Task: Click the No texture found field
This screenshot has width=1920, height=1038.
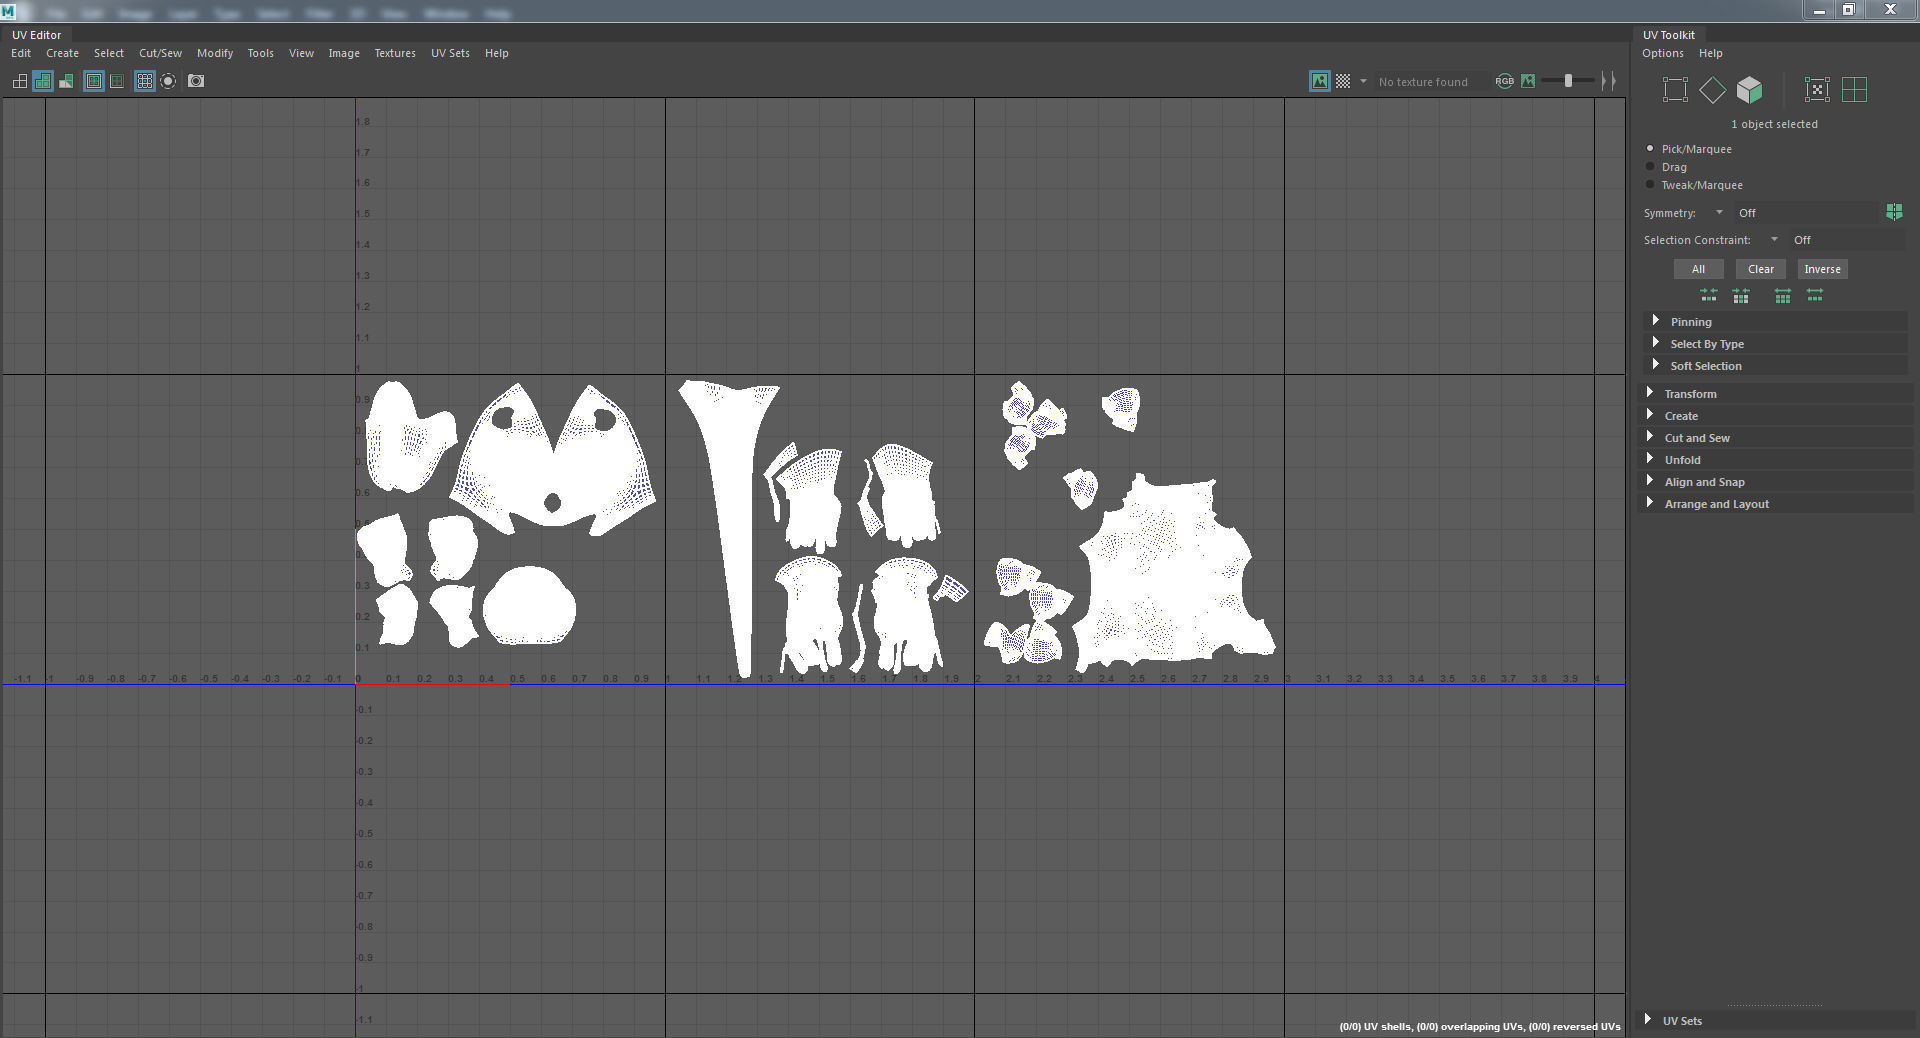Action: point(1430,82)
